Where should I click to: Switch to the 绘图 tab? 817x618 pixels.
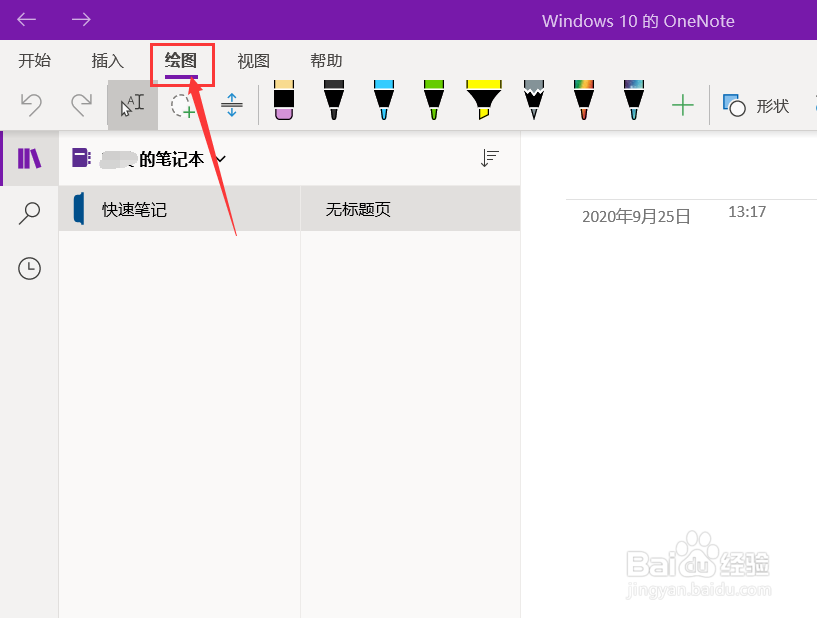point(181,60)
